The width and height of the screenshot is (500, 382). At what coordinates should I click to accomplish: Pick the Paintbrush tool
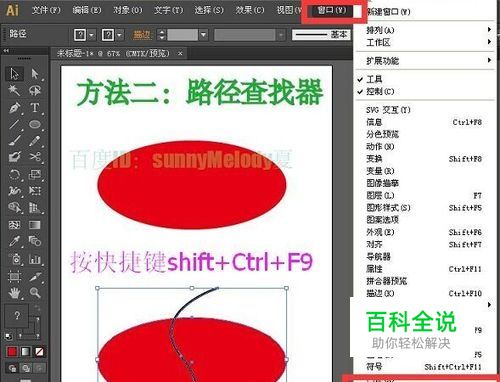point(14,141)
